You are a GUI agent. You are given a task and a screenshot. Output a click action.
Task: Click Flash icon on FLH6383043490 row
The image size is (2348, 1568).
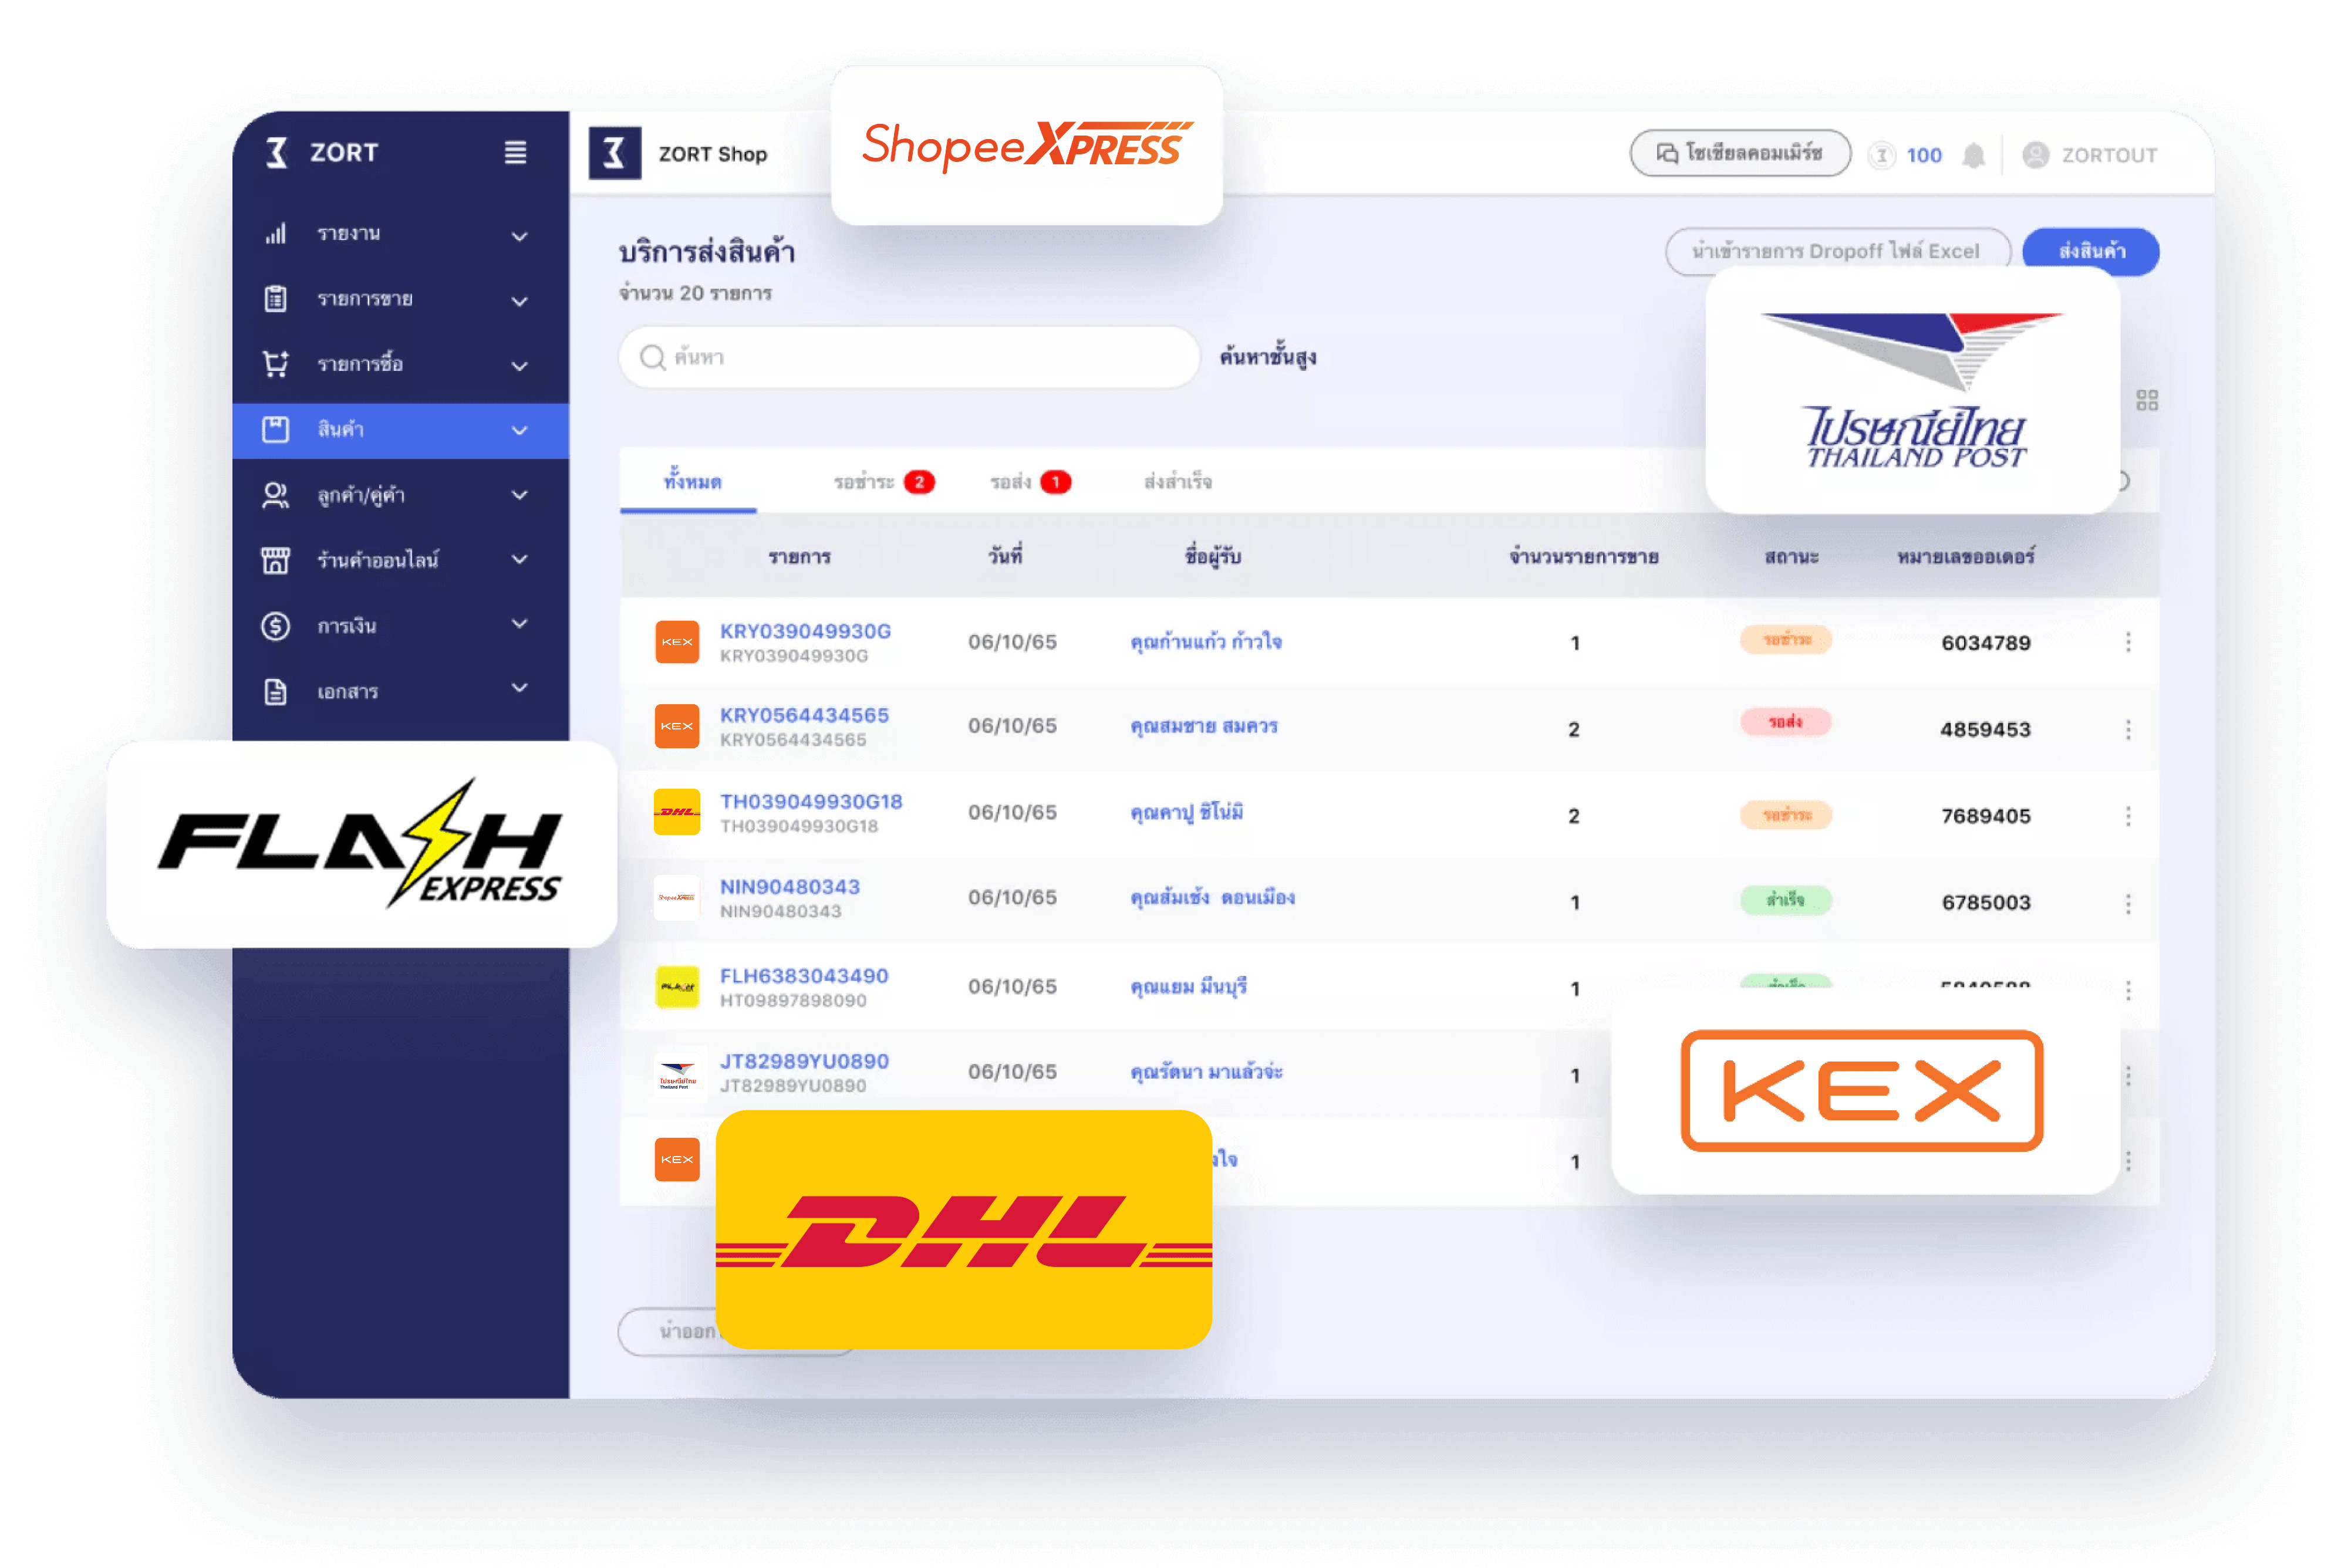click(x=677, y=987)
